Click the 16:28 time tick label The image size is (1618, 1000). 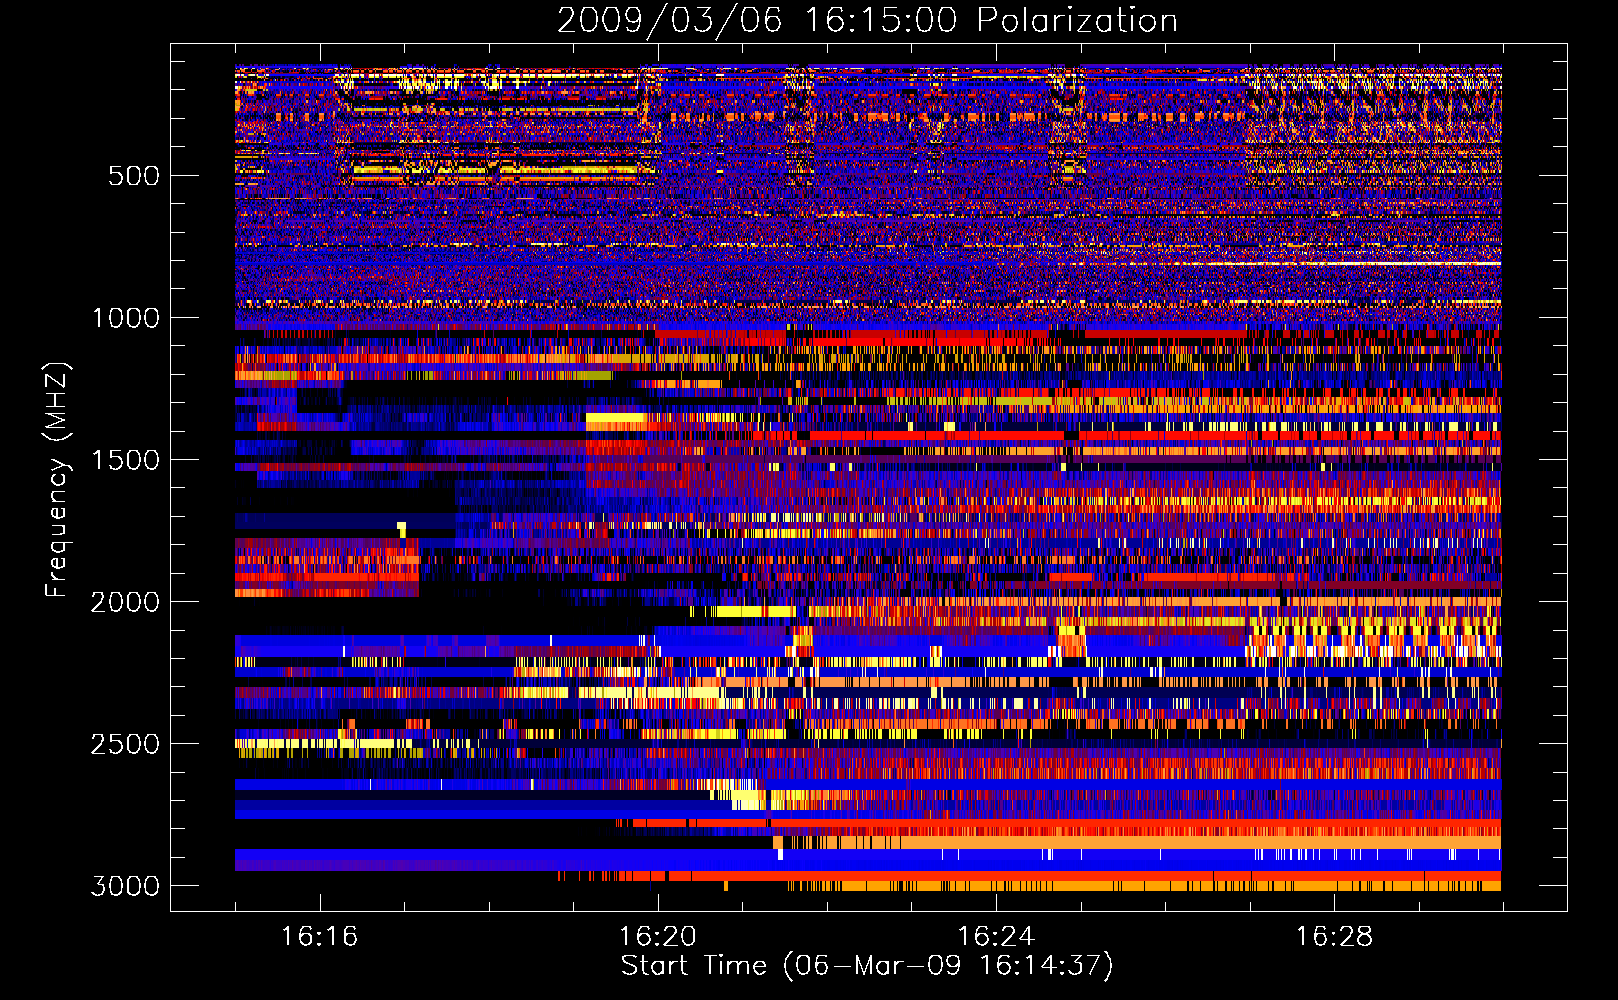pos(1334,937)
